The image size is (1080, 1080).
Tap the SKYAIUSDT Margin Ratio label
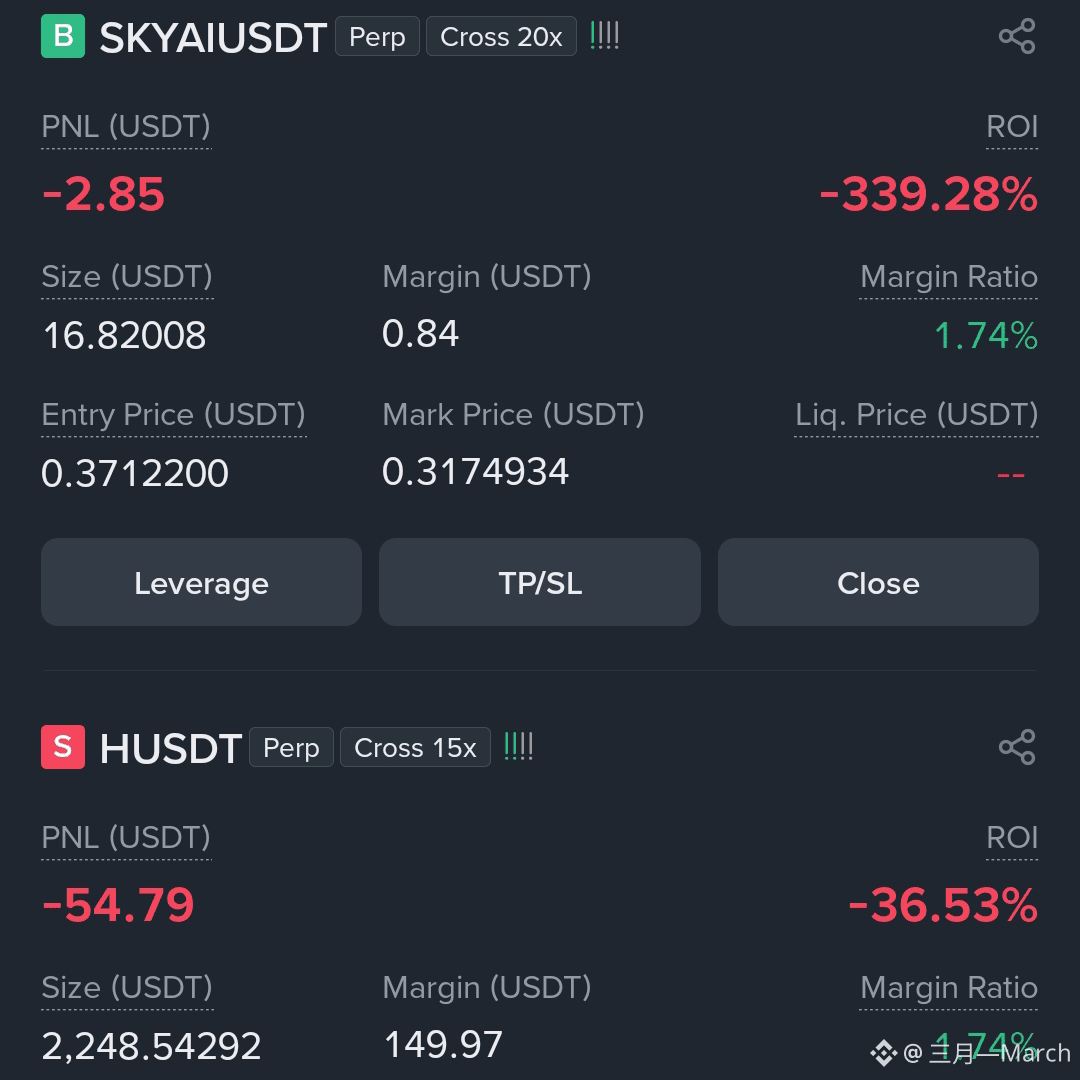(x=948, y=277)
